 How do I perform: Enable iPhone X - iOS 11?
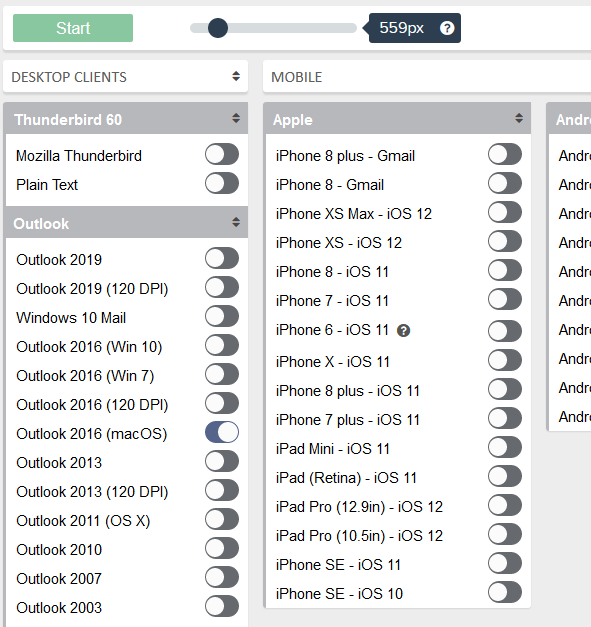tap(505, 360)
